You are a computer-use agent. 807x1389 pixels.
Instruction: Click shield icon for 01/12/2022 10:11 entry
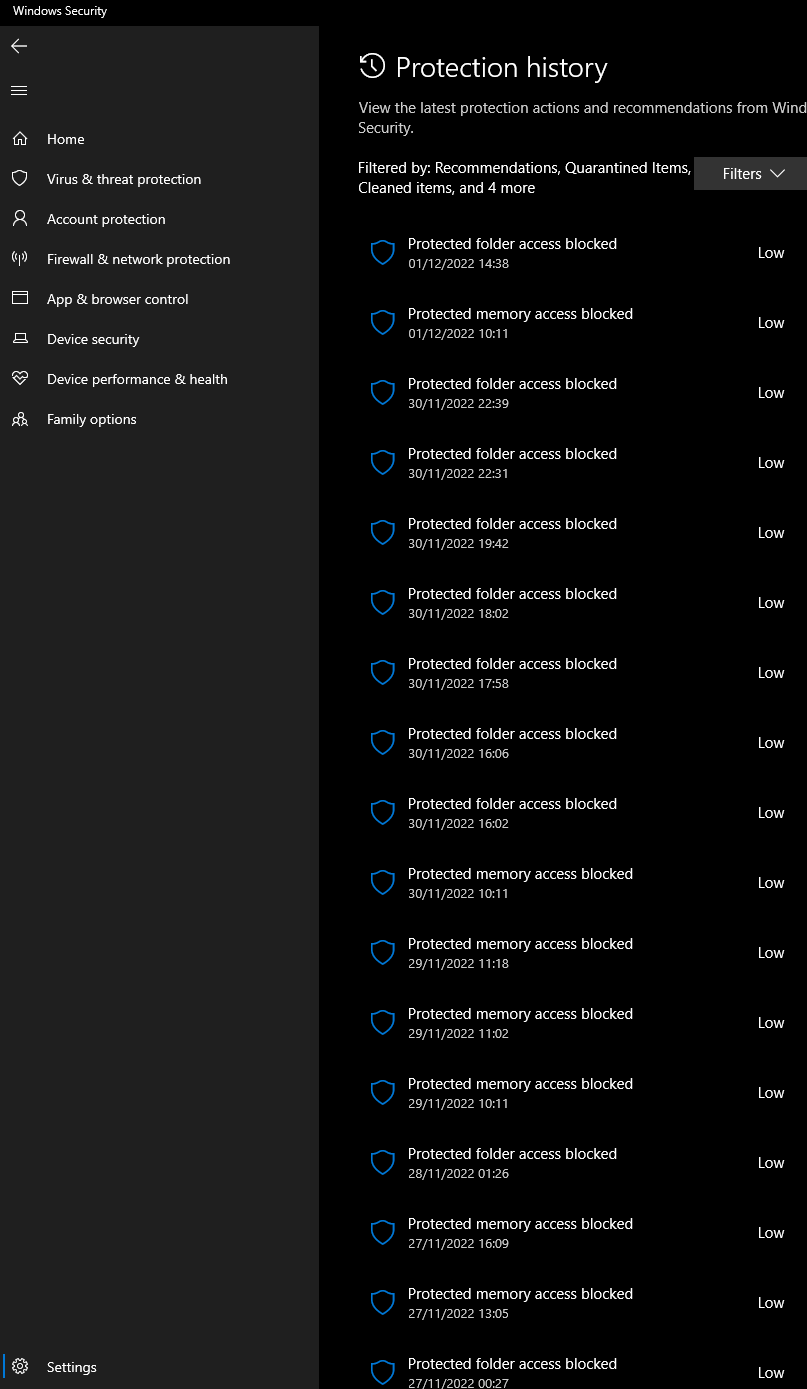383,323
